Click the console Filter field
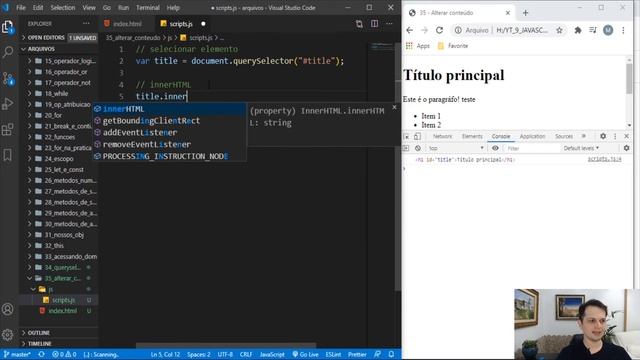 click(532, 149)
